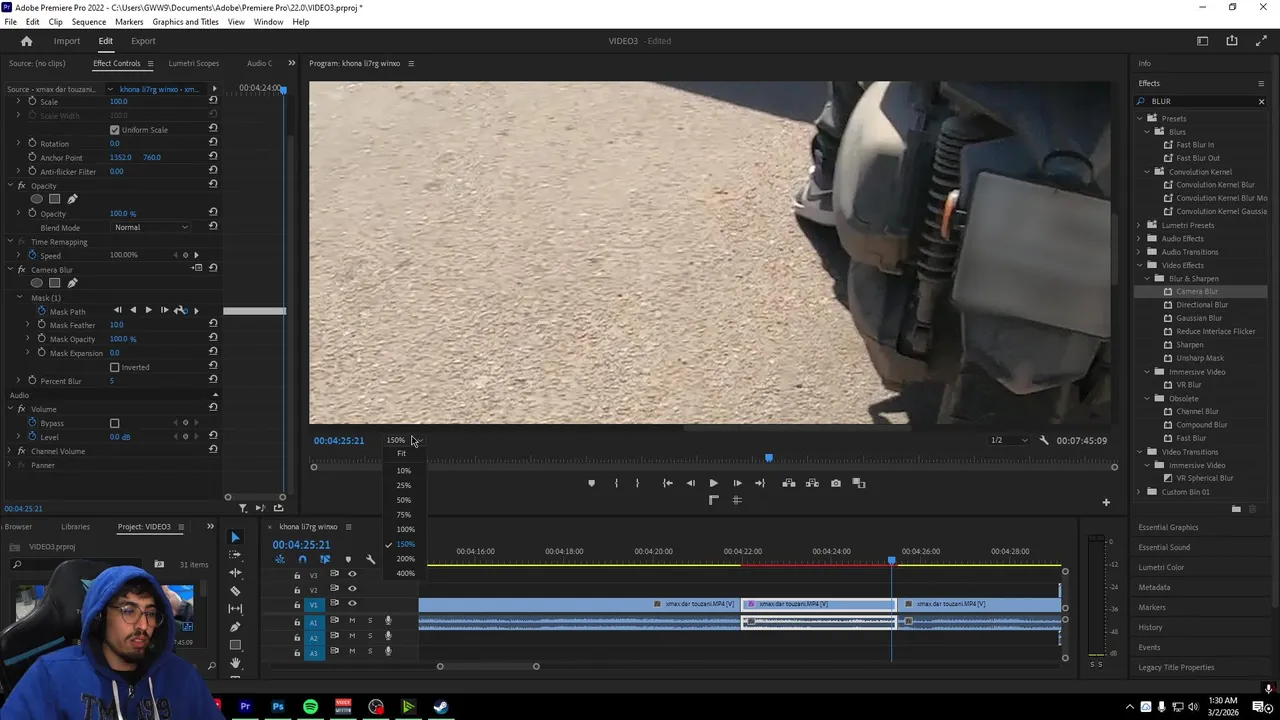Image resolution: width=1280 pixels, height=720 pixels.
Task: Open Program monitor settings wrench
Action: [1044, 440]
